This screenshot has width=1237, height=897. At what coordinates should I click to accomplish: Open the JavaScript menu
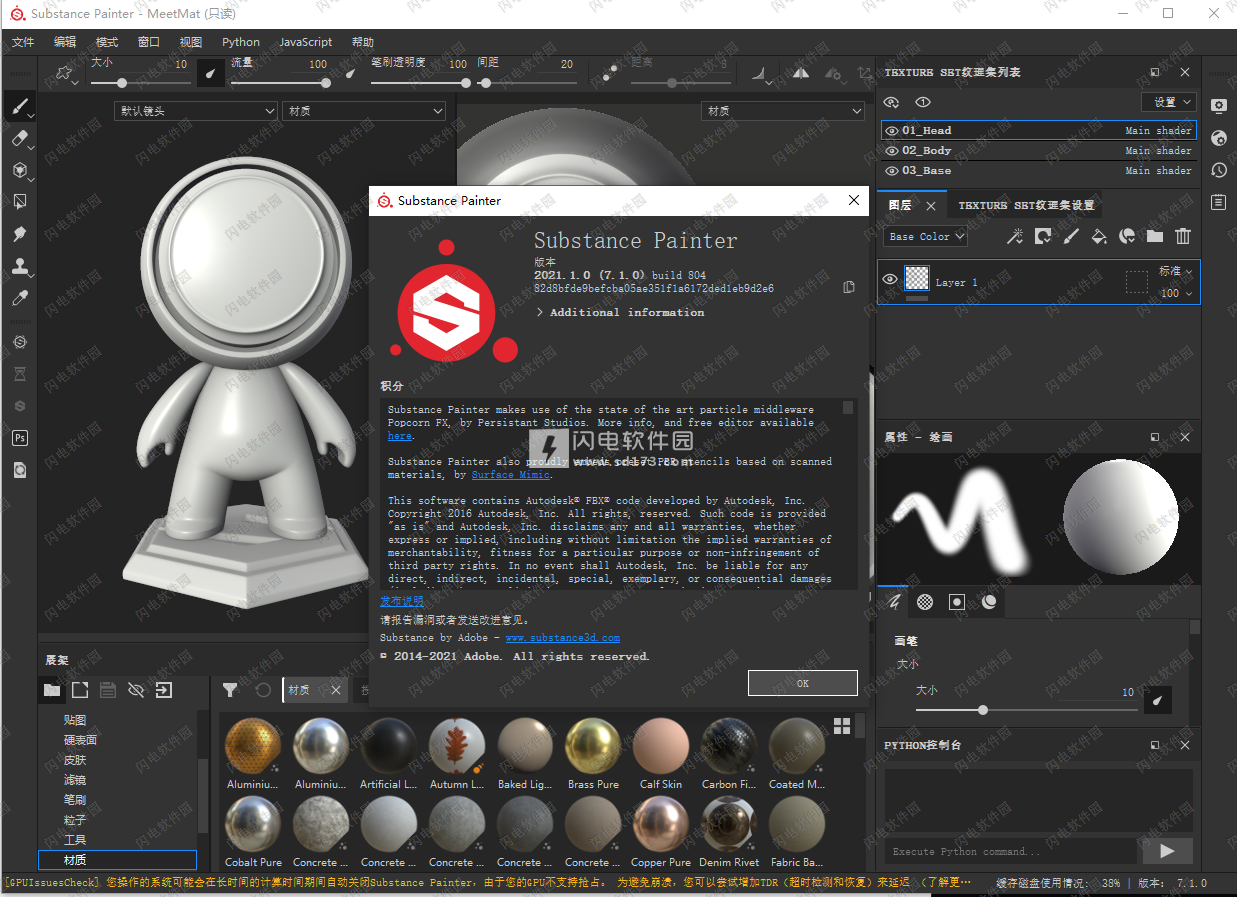(306, 42)
